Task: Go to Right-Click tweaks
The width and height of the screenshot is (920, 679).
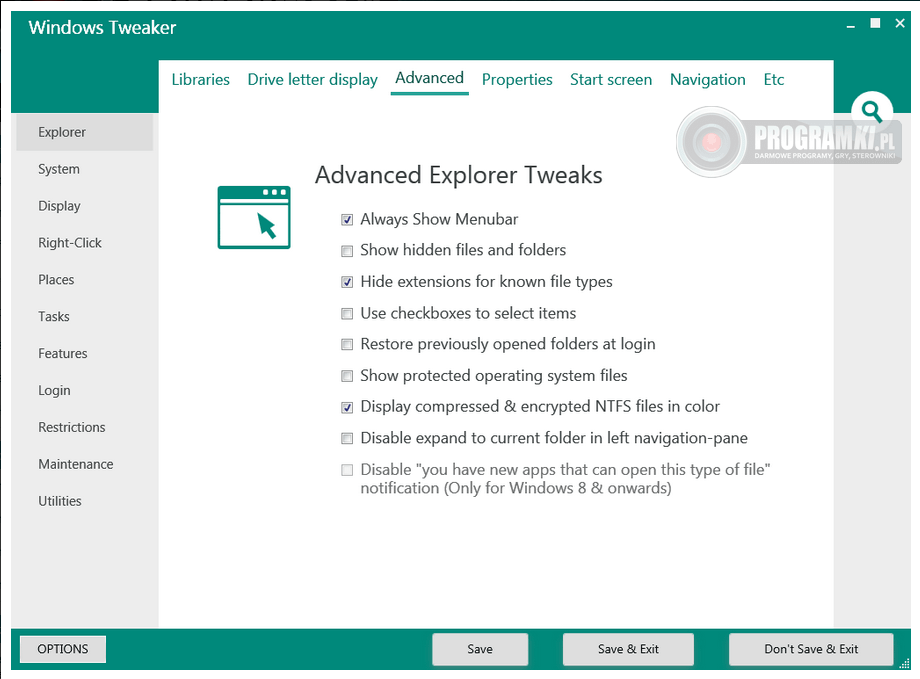Action: [x=84, y=243]
